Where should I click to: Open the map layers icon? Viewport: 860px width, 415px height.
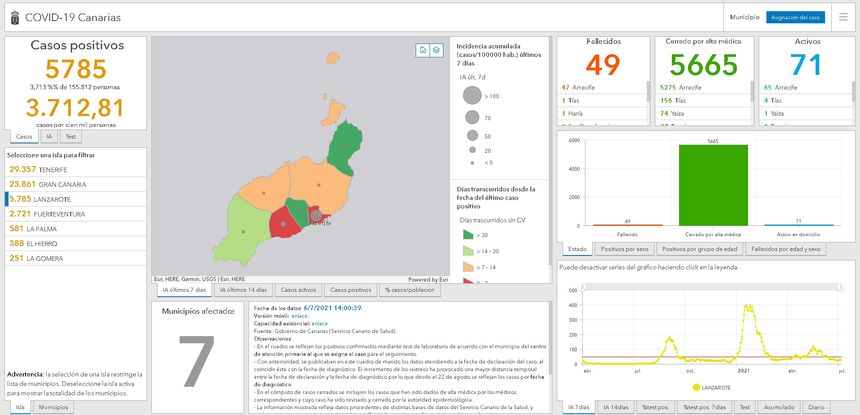[436, 49]
